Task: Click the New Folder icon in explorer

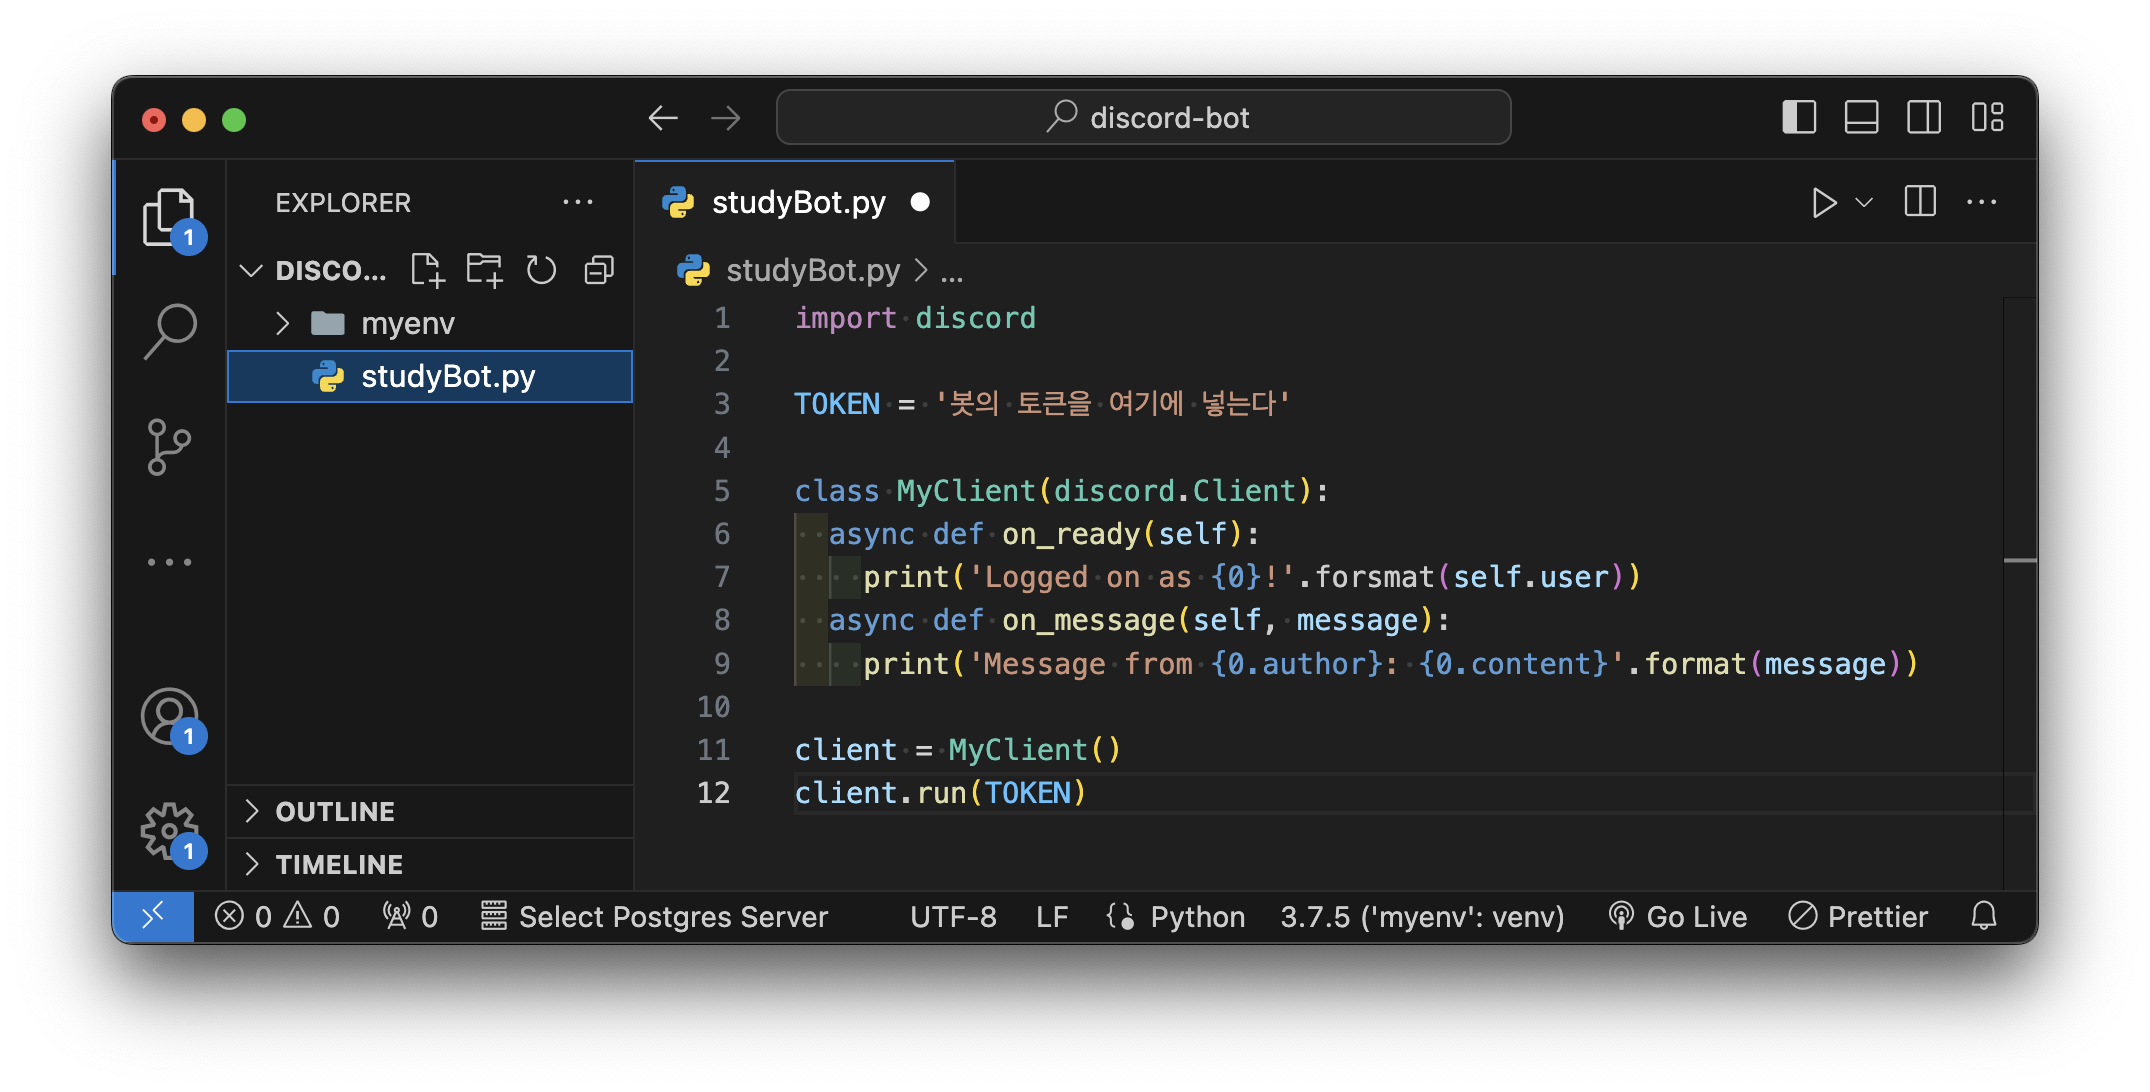Action: 485,270
